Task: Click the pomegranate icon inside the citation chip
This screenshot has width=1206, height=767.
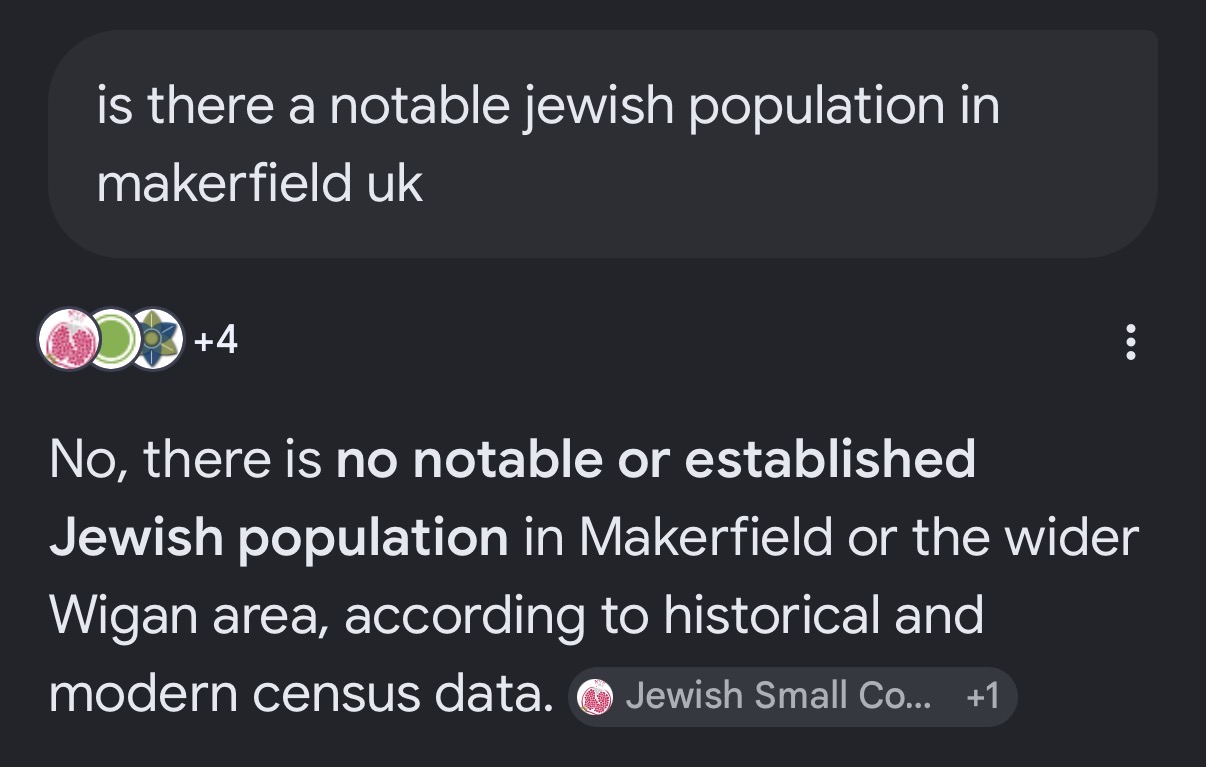Action: click(597, 697)
